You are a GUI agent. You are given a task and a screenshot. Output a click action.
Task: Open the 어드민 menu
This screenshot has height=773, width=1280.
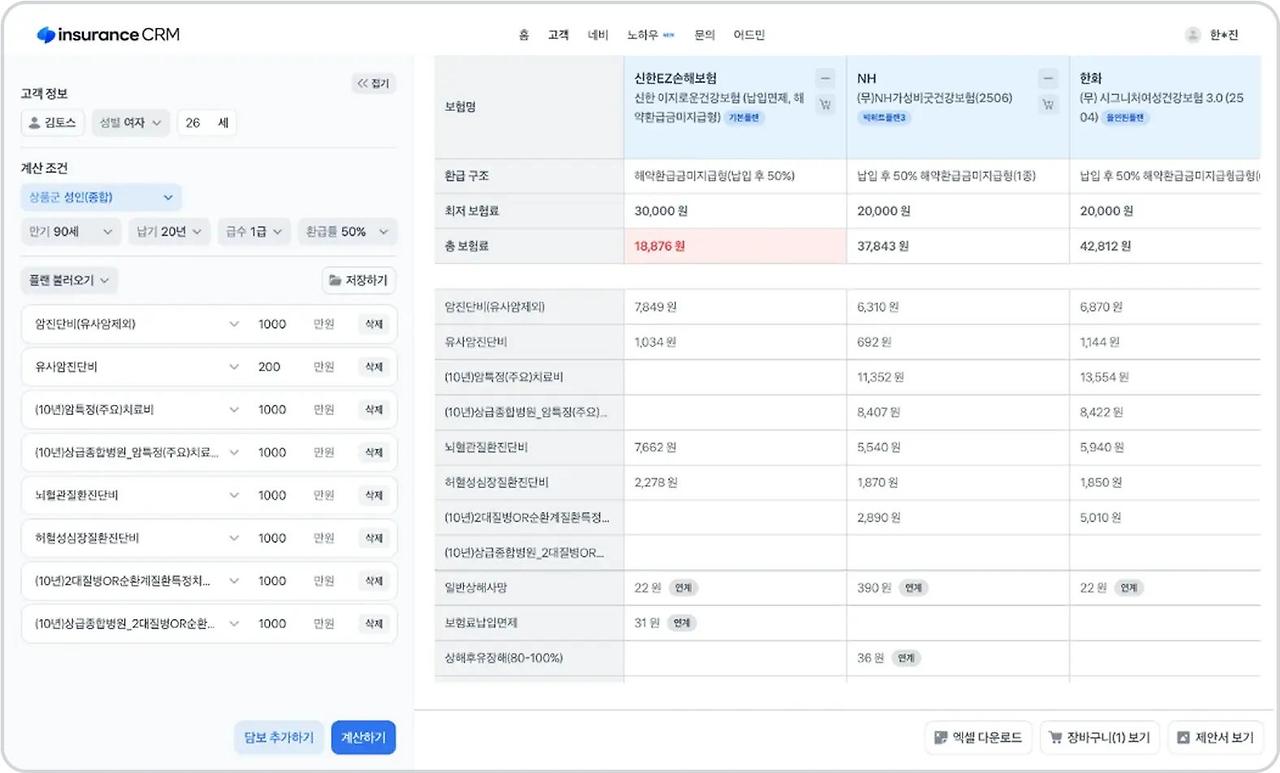(749, 35)
